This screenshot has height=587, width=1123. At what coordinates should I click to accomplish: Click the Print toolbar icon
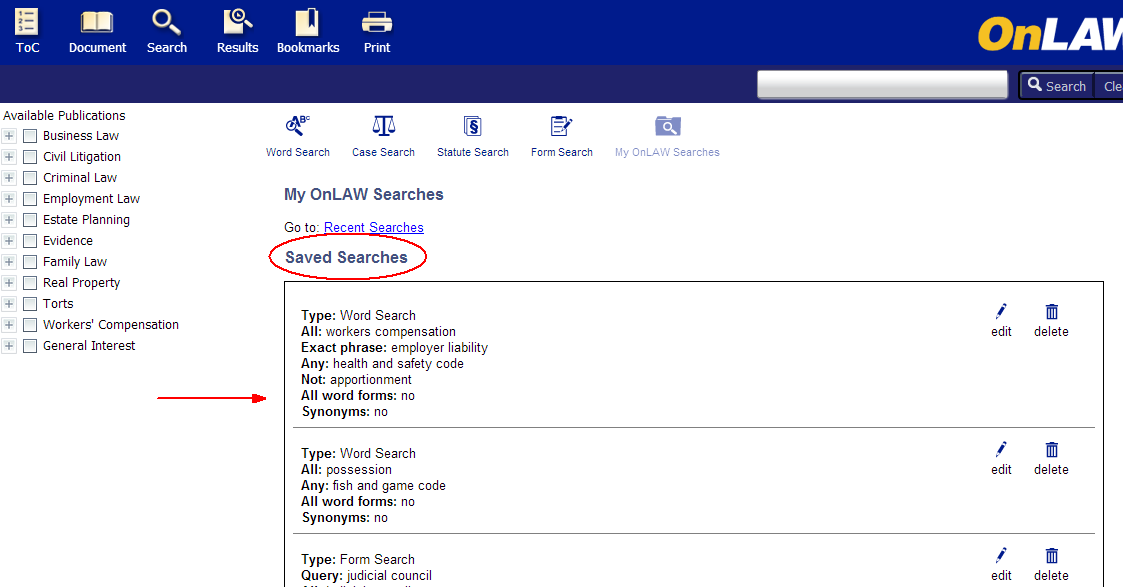377,31
